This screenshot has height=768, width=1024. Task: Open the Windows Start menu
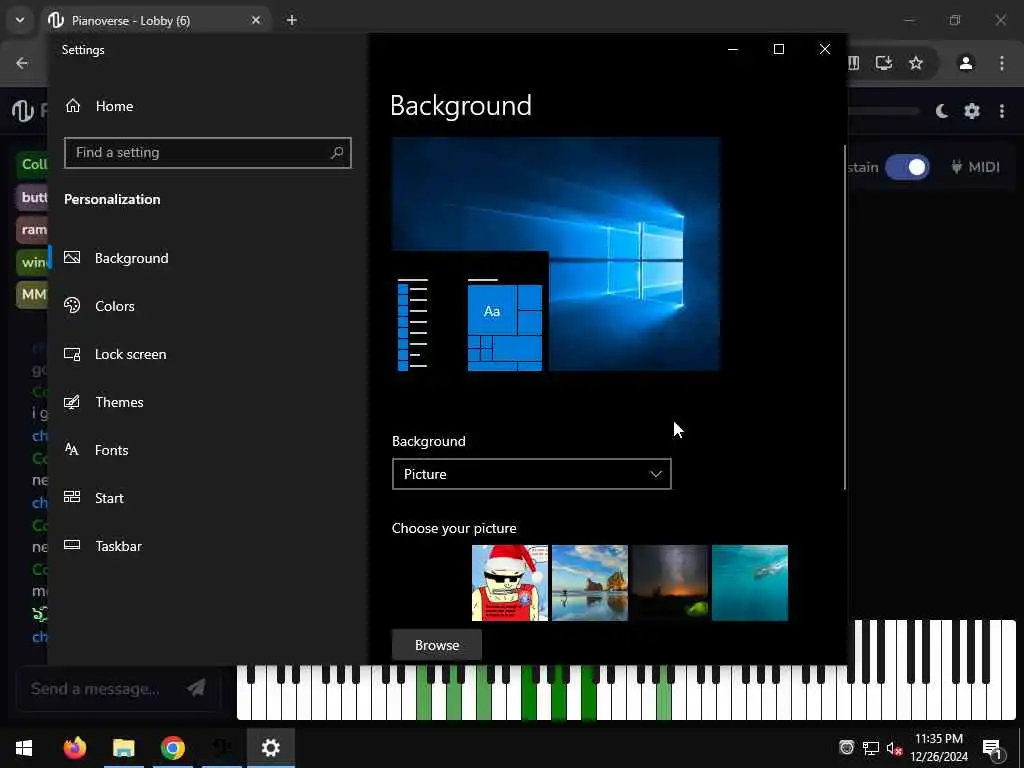[24, 748]
